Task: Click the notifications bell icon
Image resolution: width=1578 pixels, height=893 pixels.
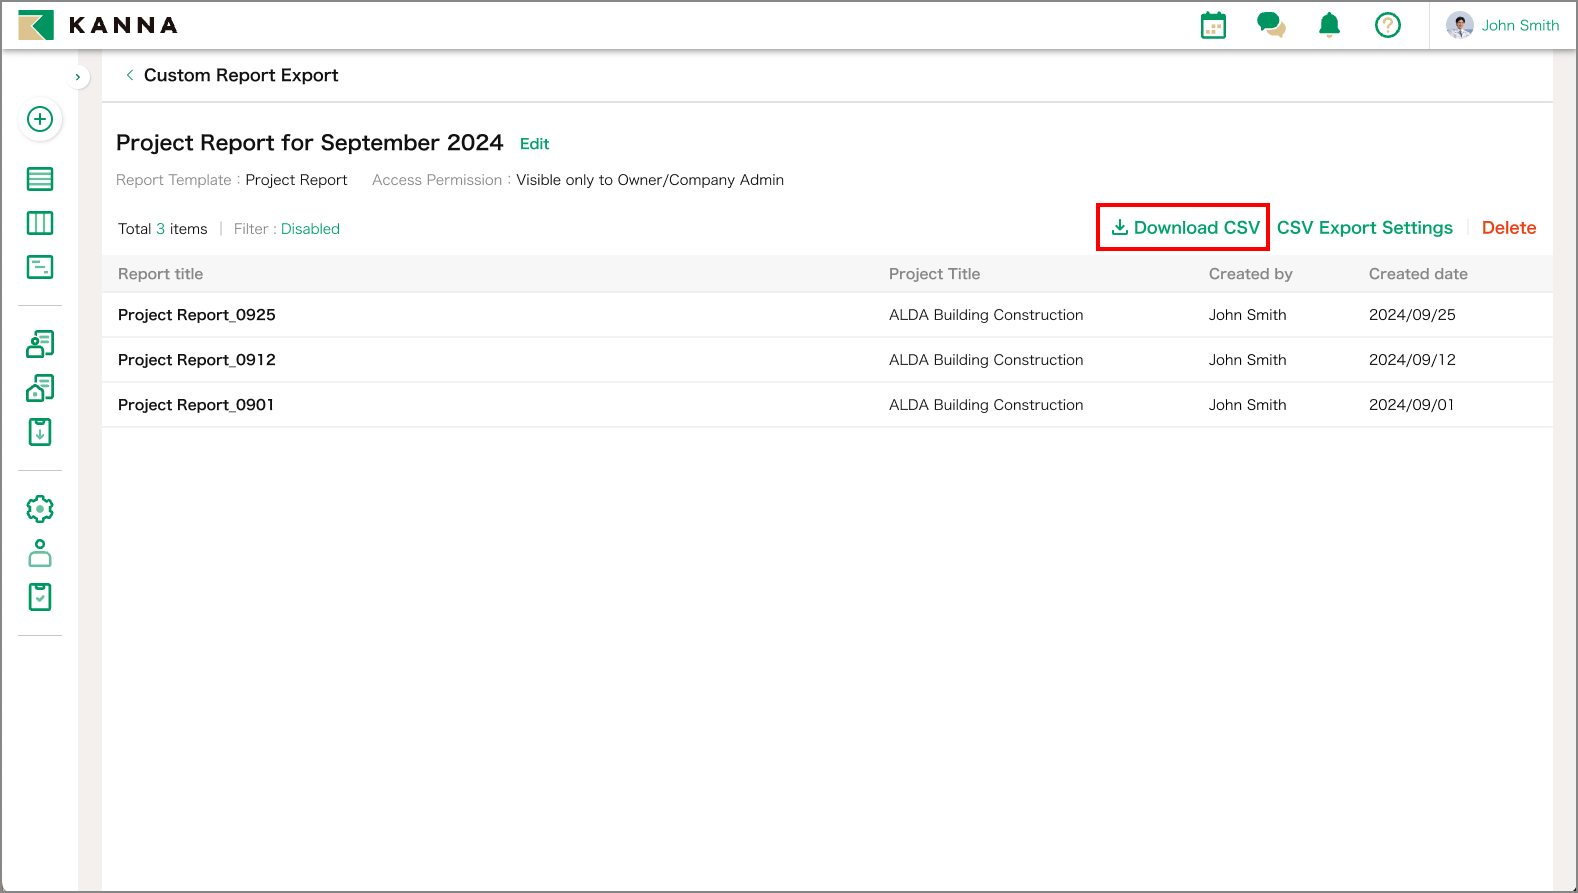Action: tap(1329, 26)
